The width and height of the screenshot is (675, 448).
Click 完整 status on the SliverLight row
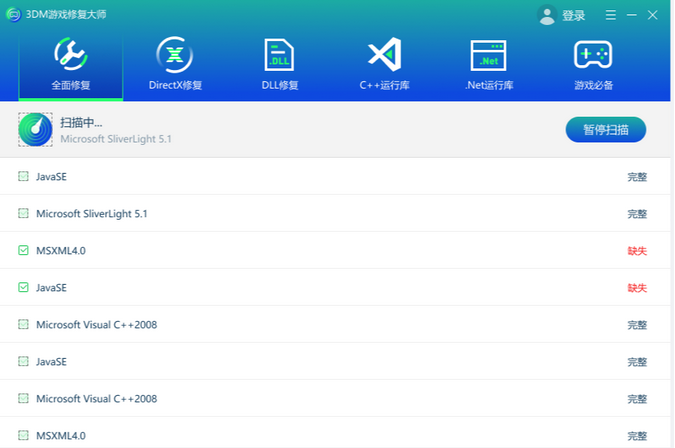pos(637,214)
